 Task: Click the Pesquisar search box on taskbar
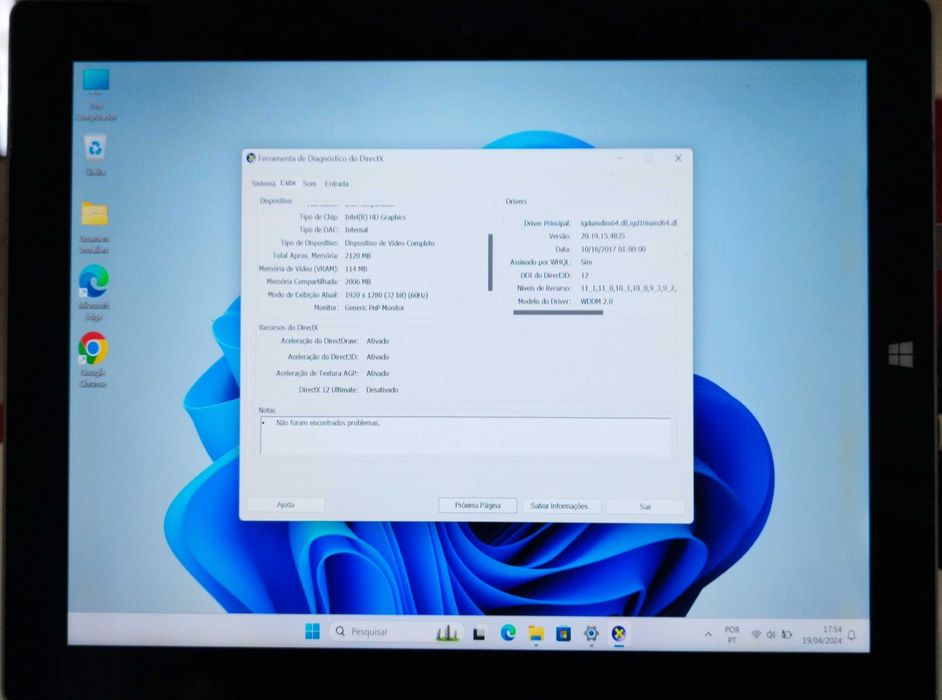click(x=397, y=632)
